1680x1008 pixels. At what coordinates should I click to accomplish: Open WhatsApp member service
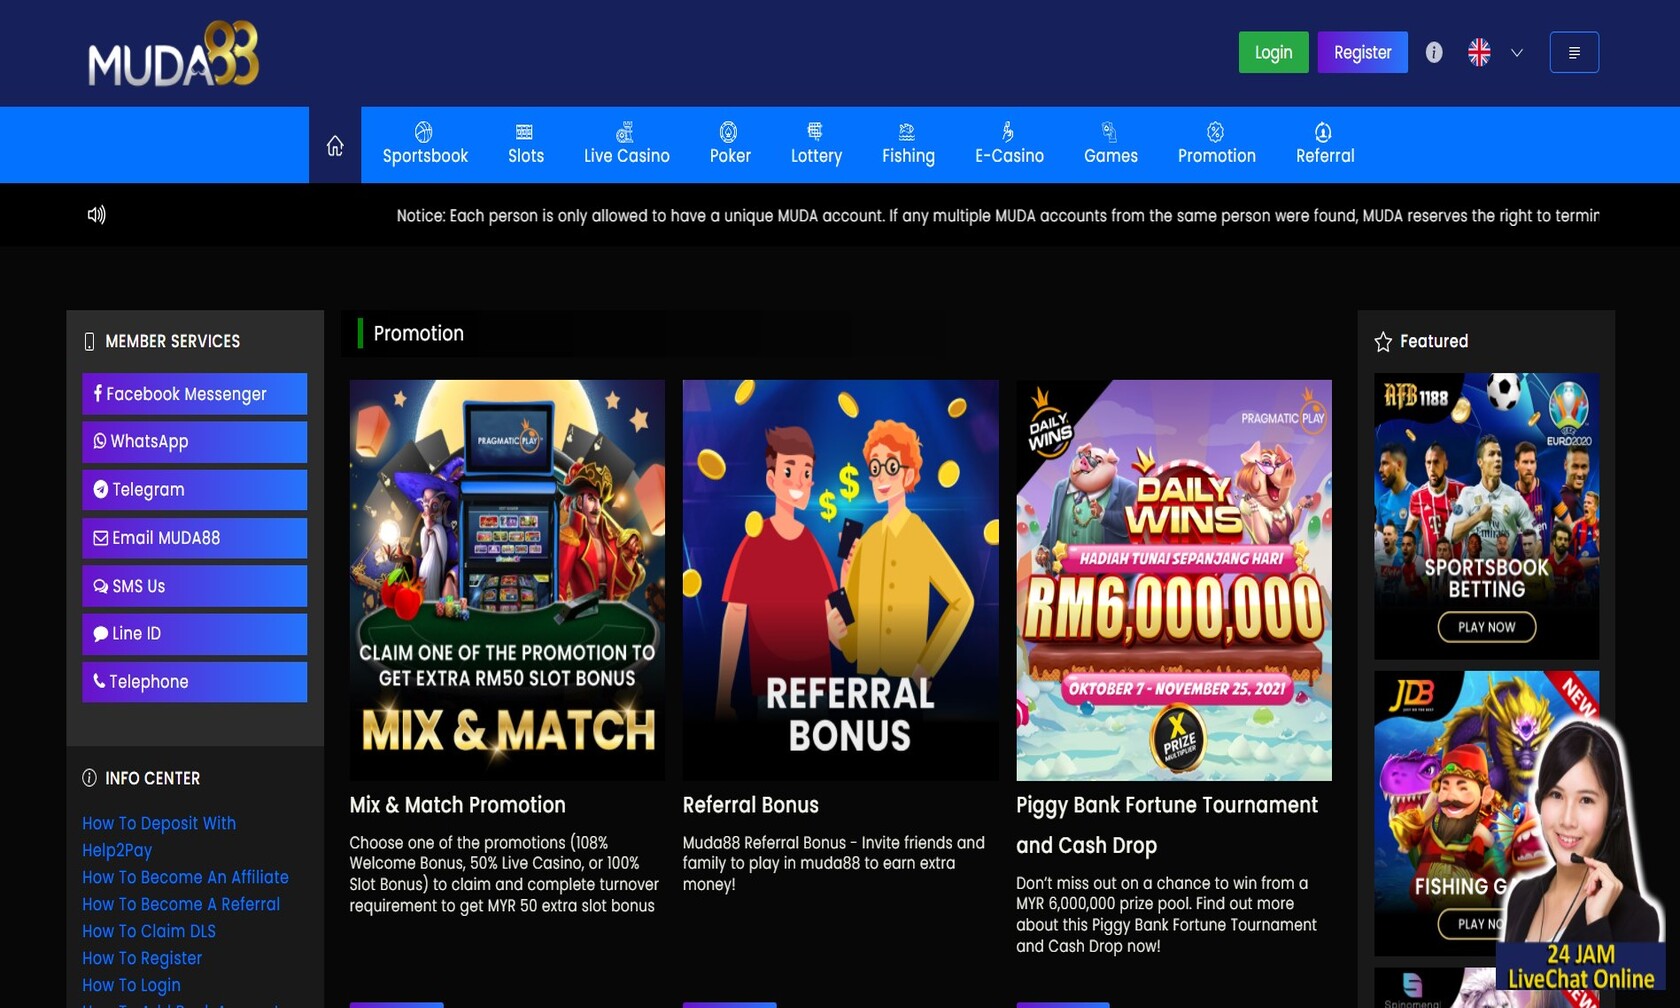(195, 442)
